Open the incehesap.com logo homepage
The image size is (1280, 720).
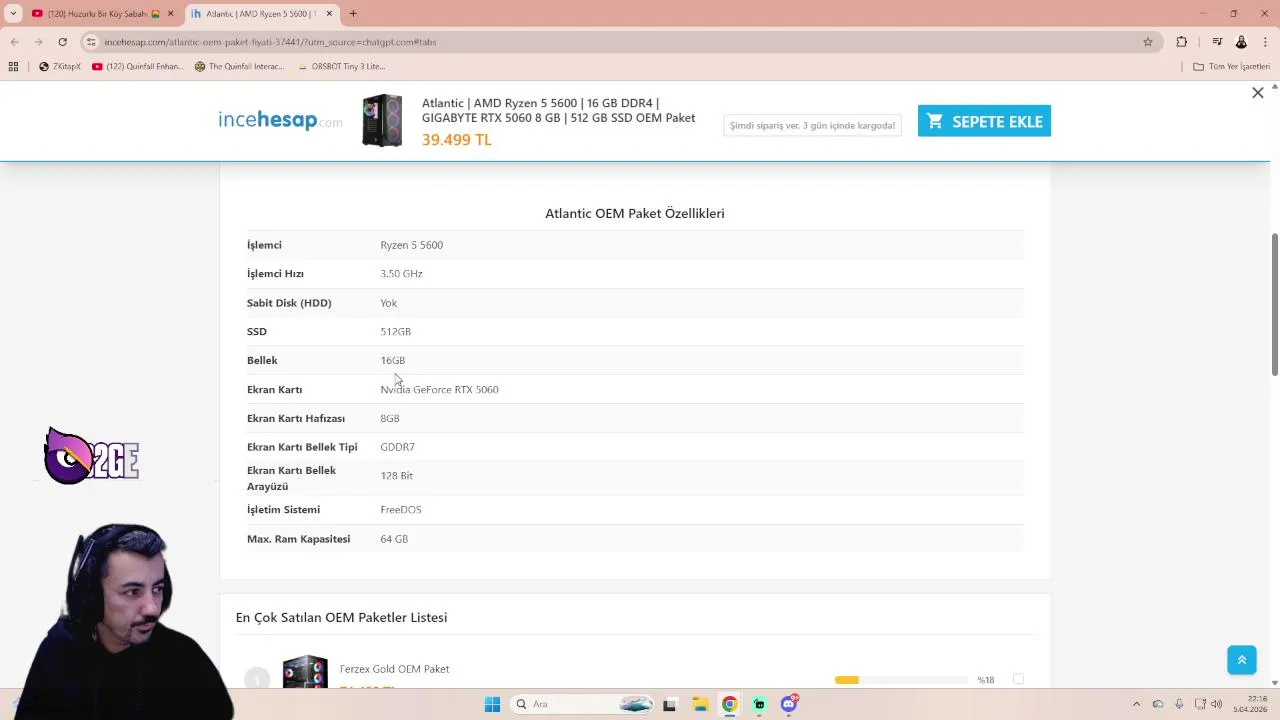[x=280, y=121]
